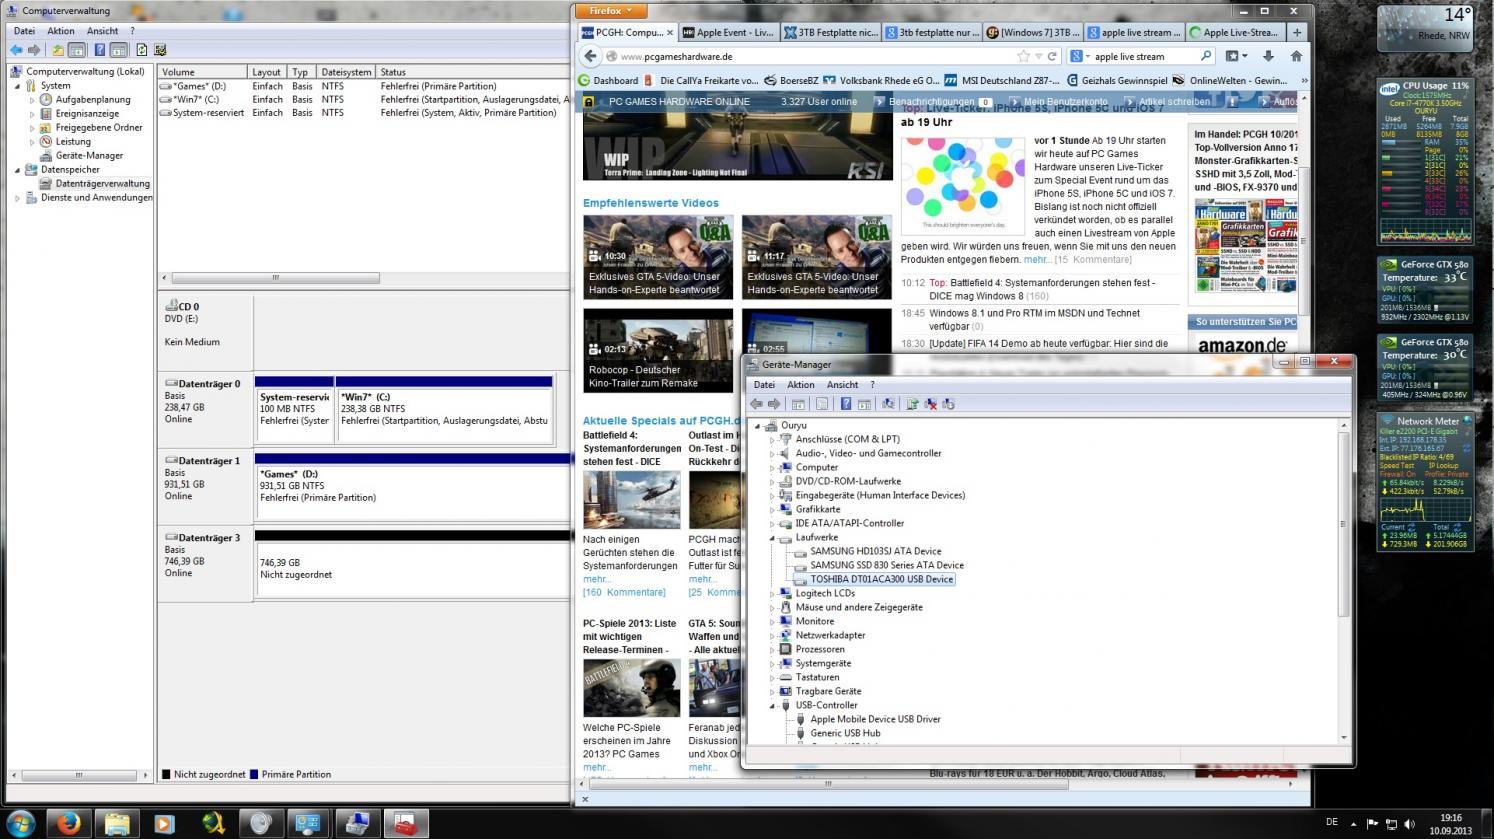Image resolution: width=1494 pixels, height=839 pixels.
Task: Expand Grafikkarte in Geräte-Manager
Action: 772,510
